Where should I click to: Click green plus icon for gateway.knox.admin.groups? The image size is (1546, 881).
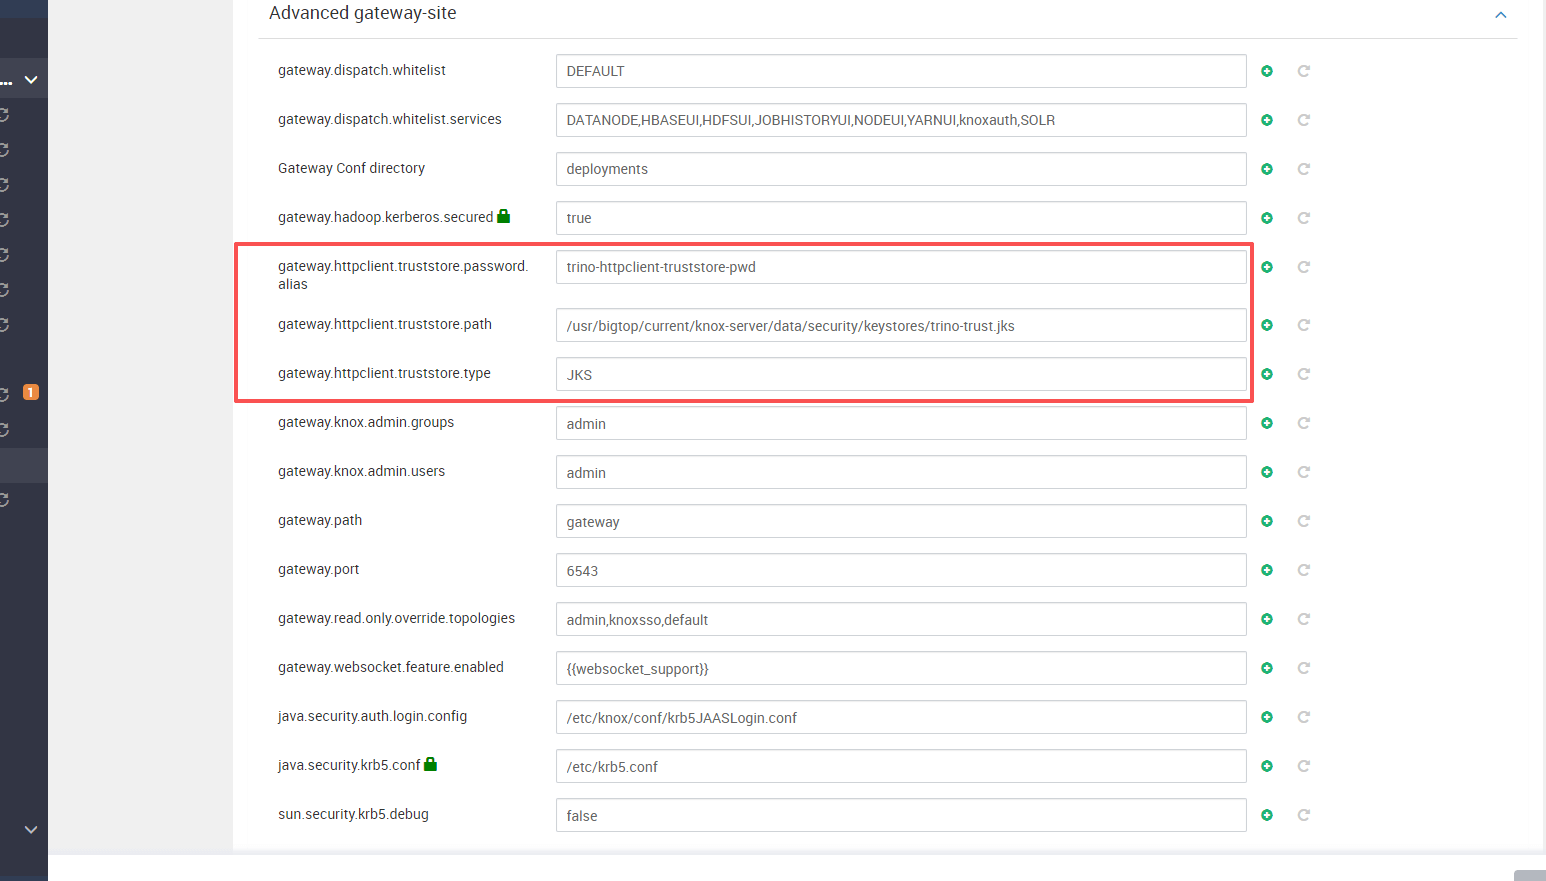(x=1267, y=423)
